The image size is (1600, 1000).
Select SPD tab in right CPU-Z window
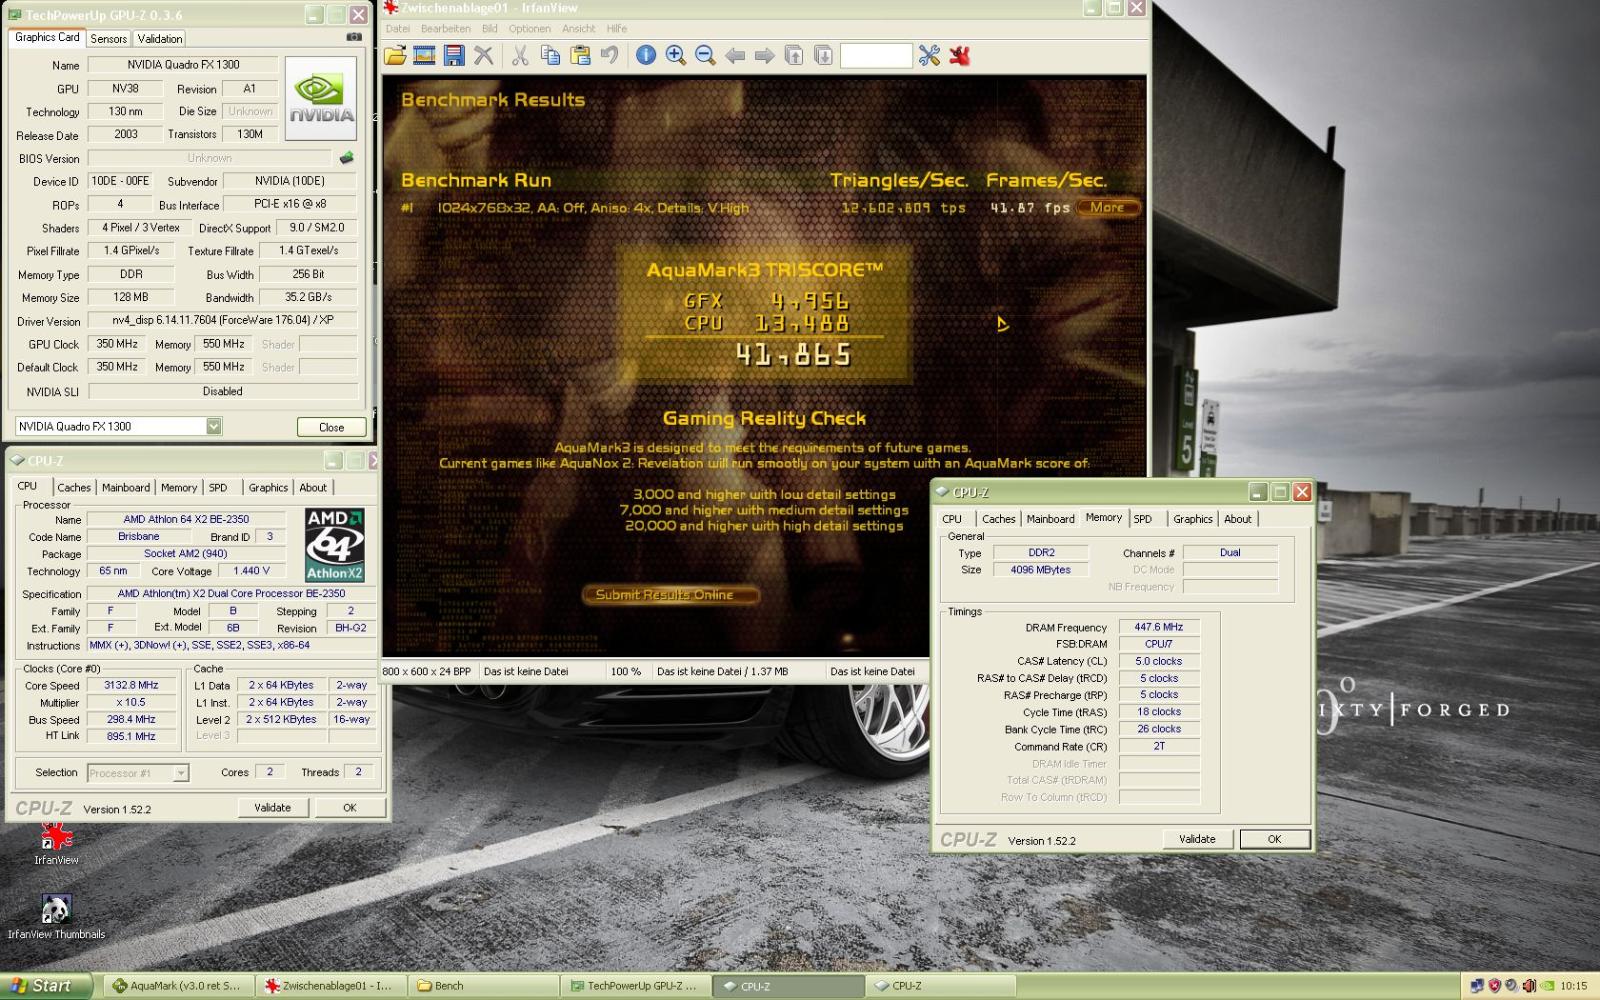click(x=1143, y=519)
